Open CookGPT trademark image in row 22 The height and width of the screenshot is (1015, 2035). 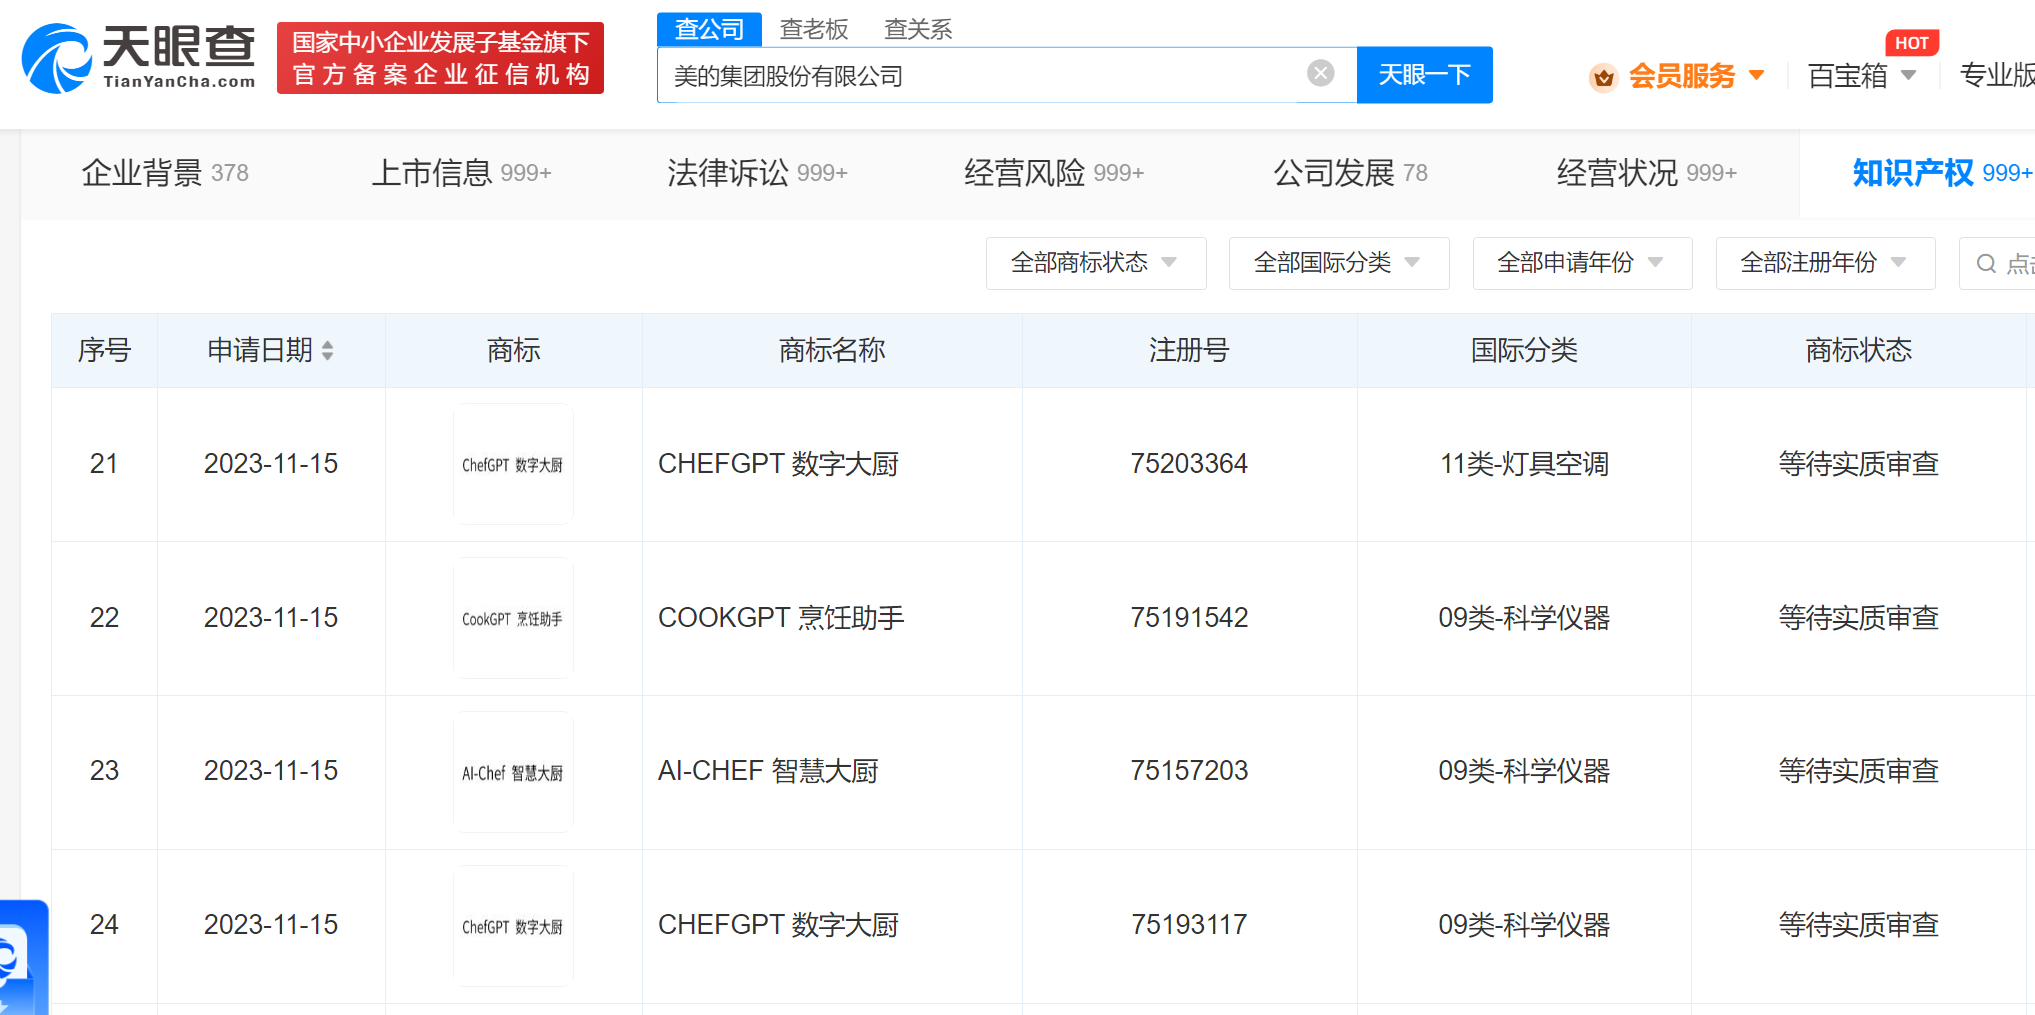coord(513,618)
